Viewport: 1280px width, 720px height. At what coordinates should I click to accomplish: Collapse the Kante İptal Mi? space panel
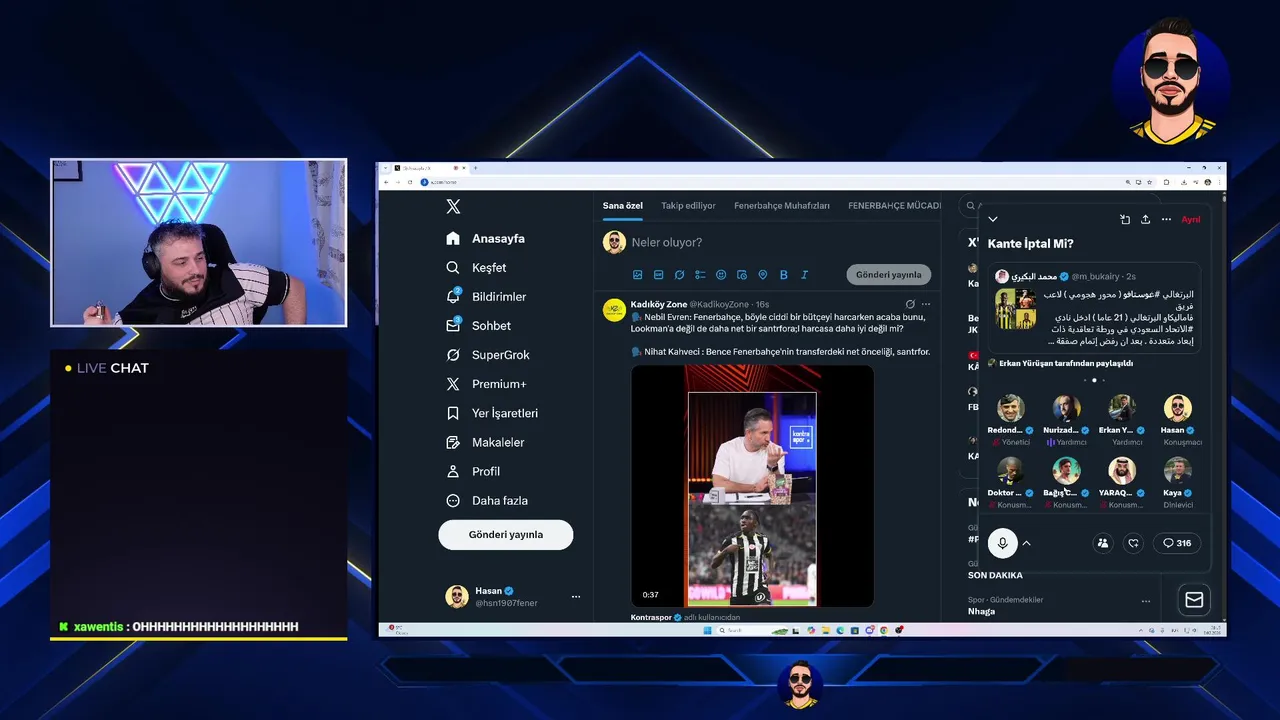coord(992,219)
